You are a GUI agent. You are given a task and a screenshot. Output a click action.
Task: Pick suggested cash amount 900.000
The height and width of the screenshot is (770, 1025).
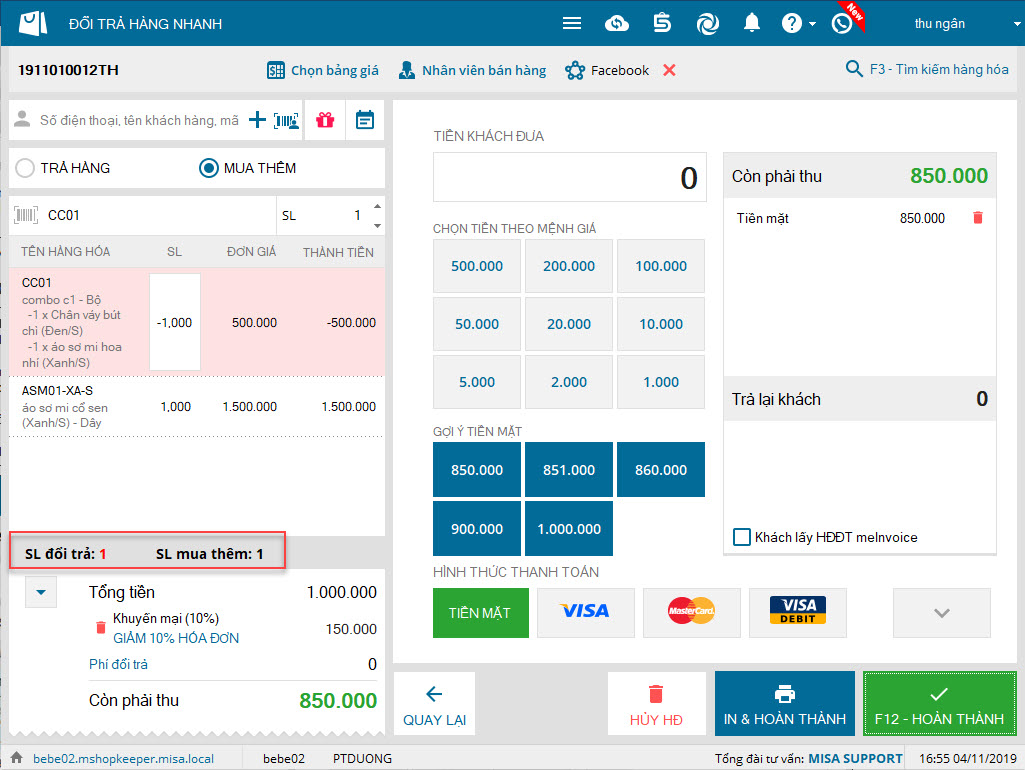click(477, 529)
